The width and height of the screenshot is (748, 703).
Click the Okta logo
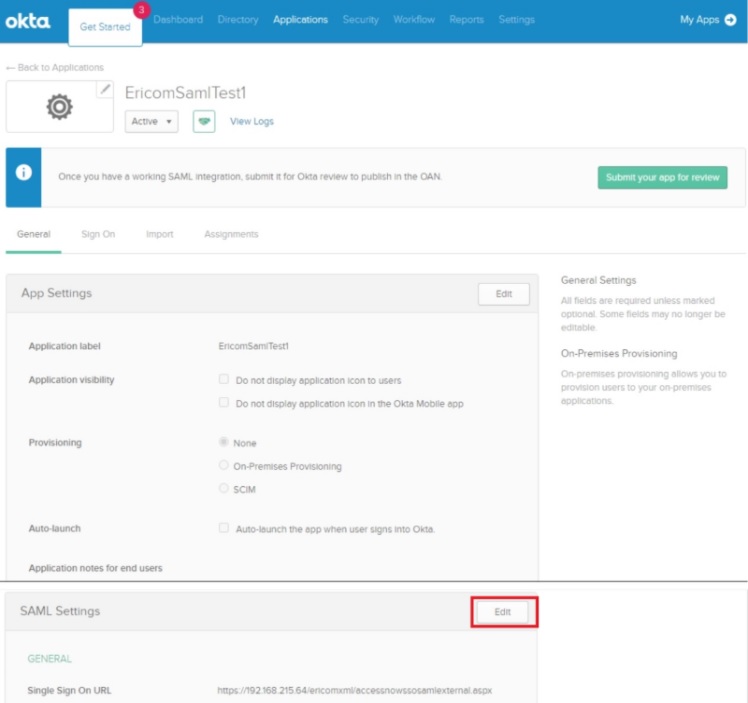pyautogui.click(x=27, y=21)
